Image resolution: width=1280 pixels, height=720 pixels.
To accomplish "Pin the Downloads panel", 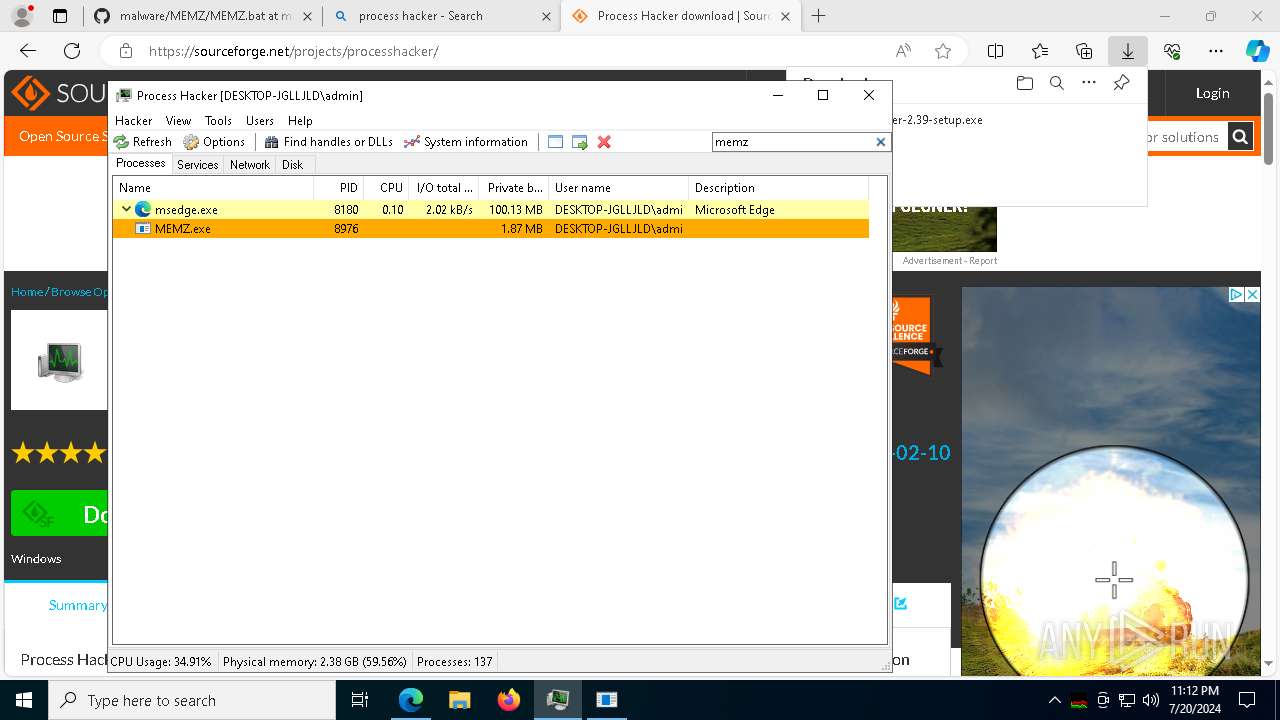I will coord(1121,83).
